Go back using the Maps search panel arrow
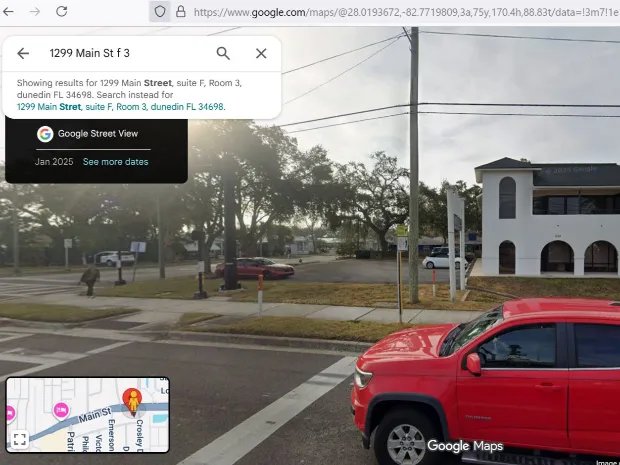 coord(23,53)
